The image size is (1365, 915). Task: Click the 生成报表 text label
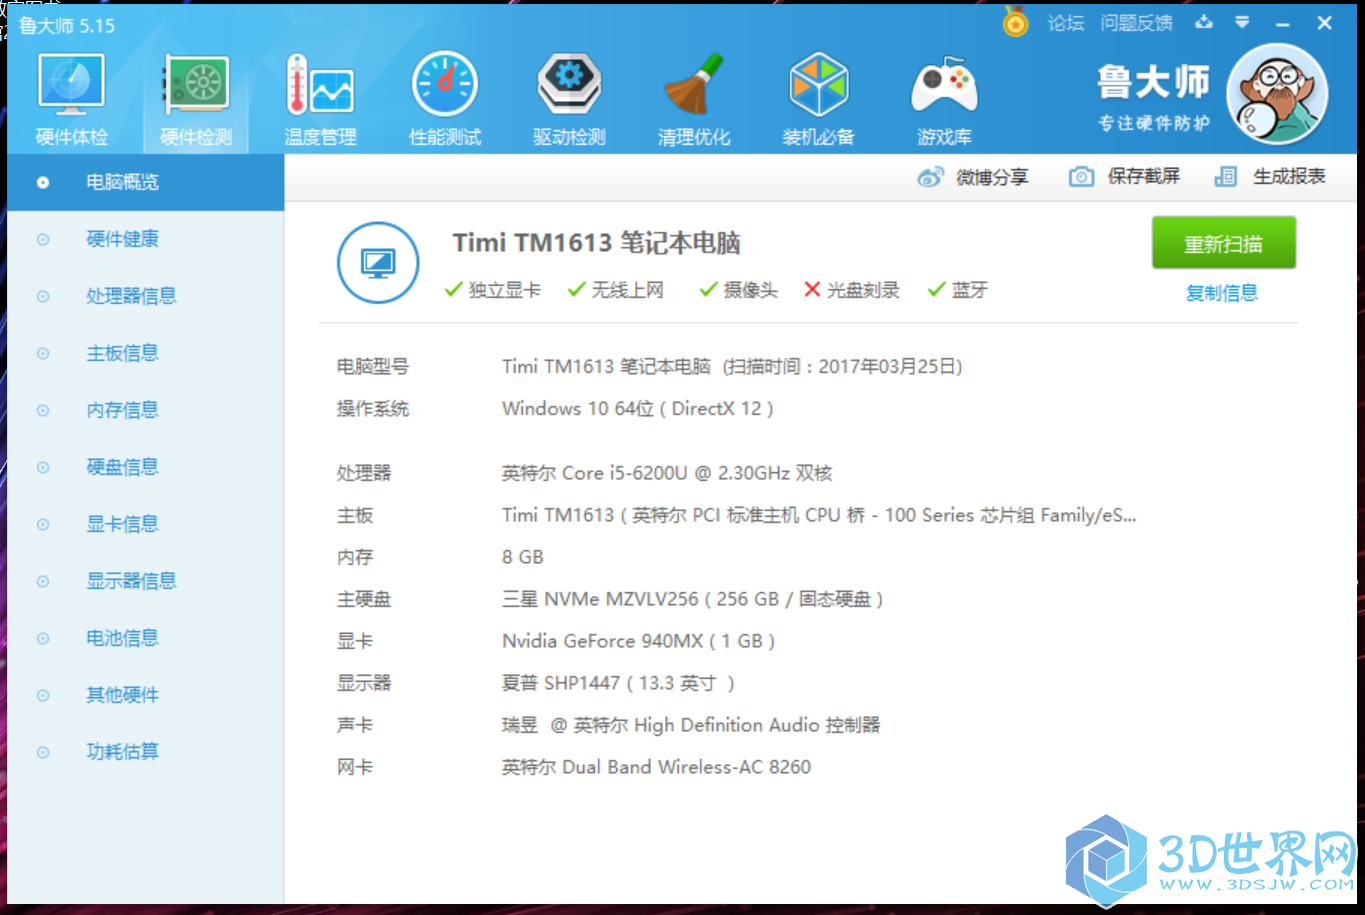coord(1289,177)
